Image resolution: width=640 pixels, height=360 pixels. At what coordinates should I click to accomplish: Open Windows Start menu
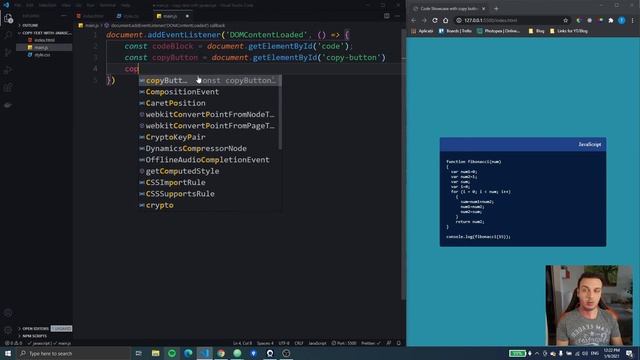tap(8, 353)
